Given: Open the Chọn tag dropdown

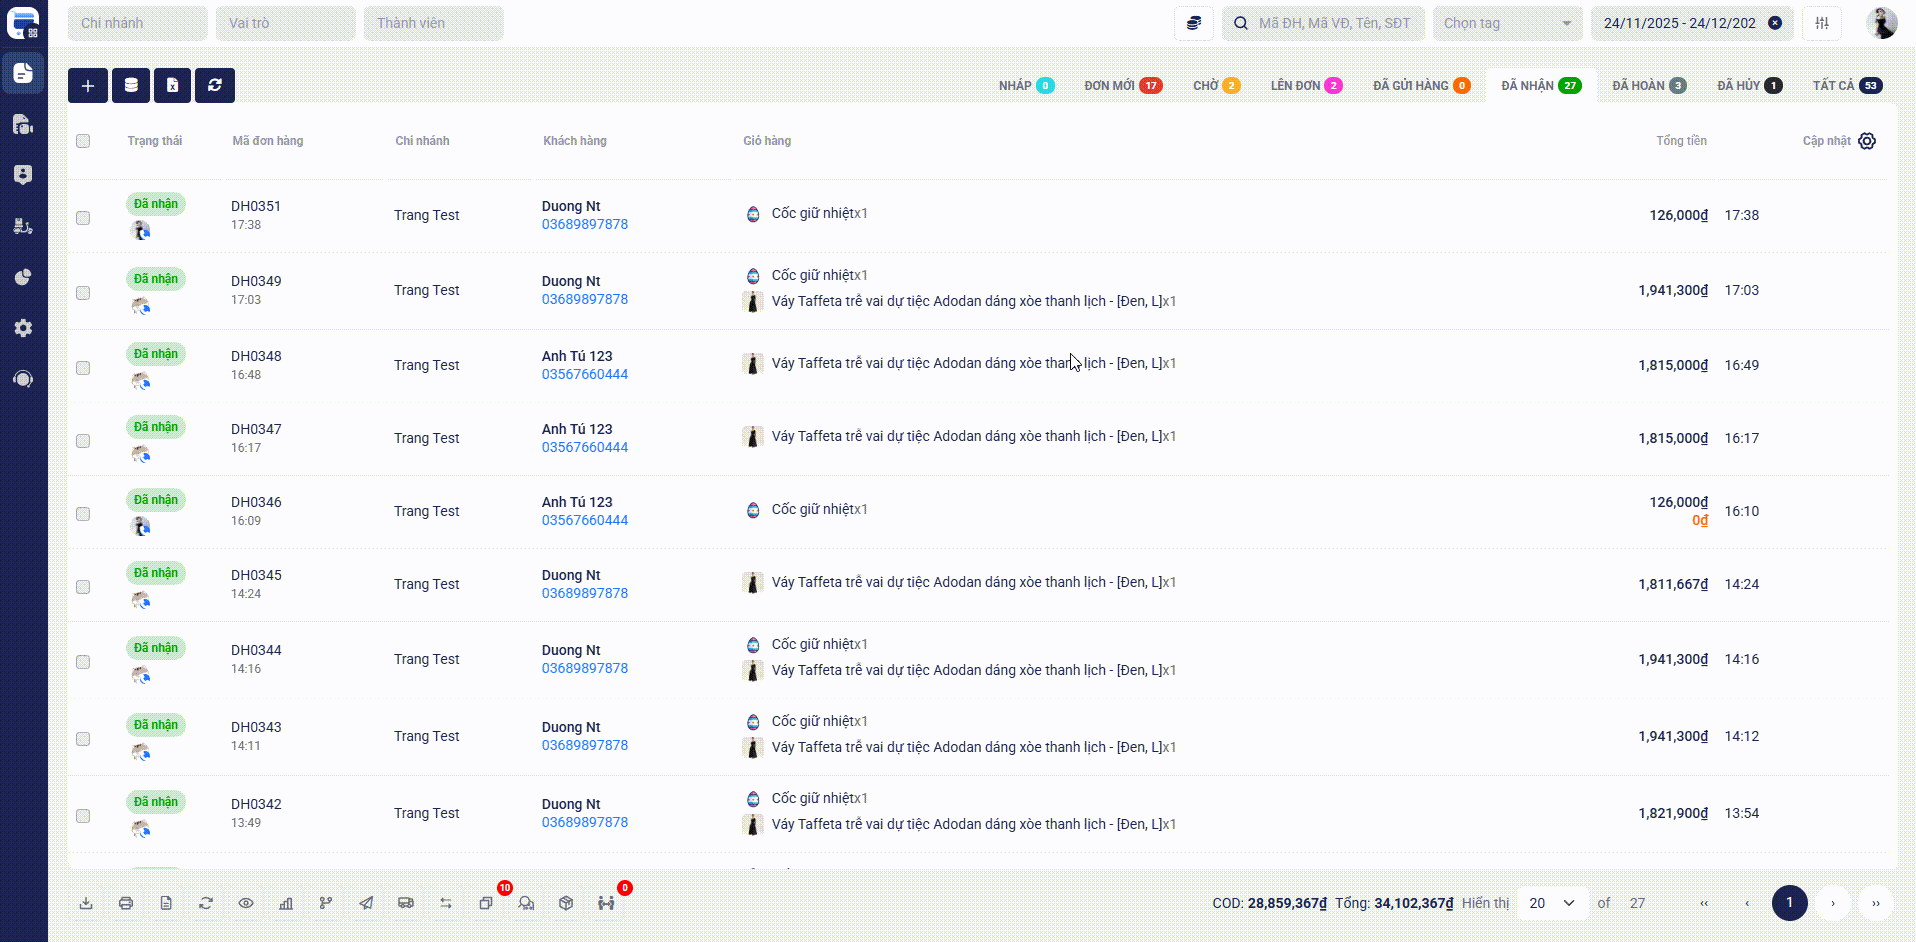Looking at the screenshot, I should click(x=1507, y=23).
